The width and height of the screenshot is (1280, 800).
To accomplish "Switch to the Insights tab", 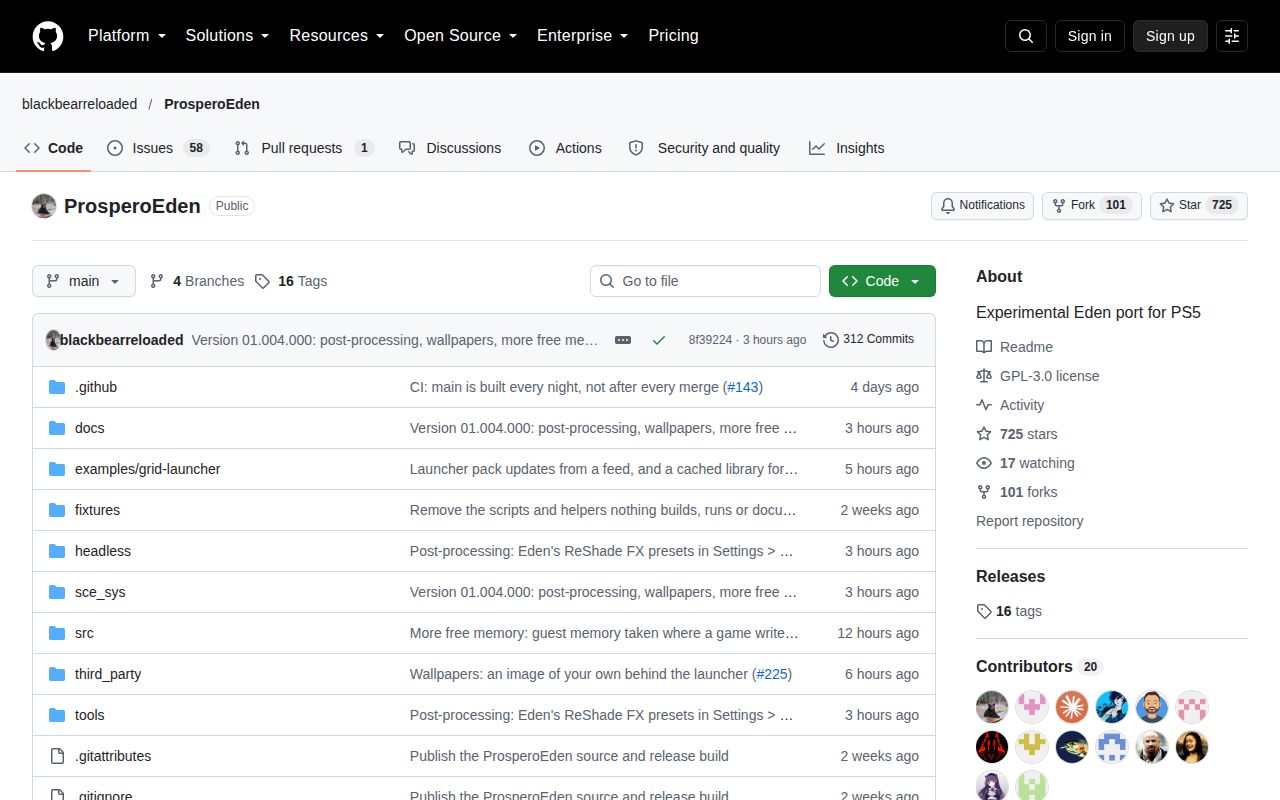I will pyautogui.click(x=847, y=148).
